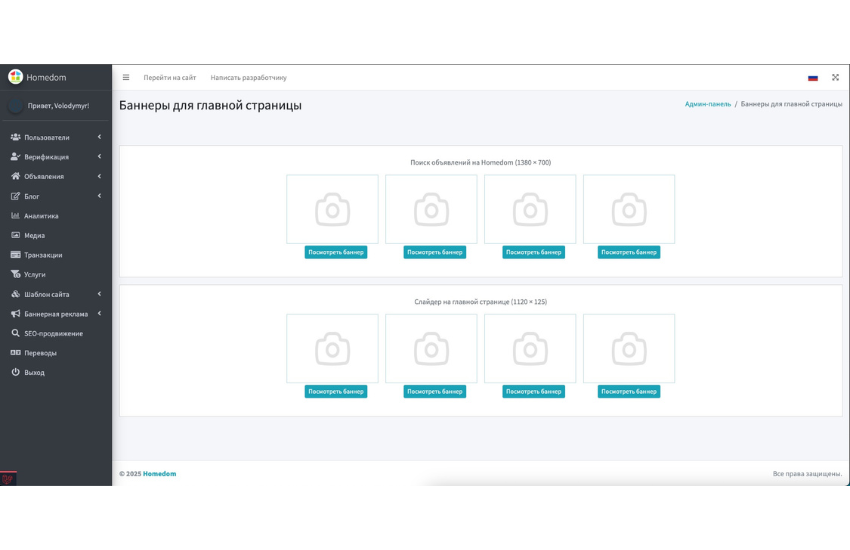
Task: Click Посмотреть баннер under first search banner
Action: (335, 252)
